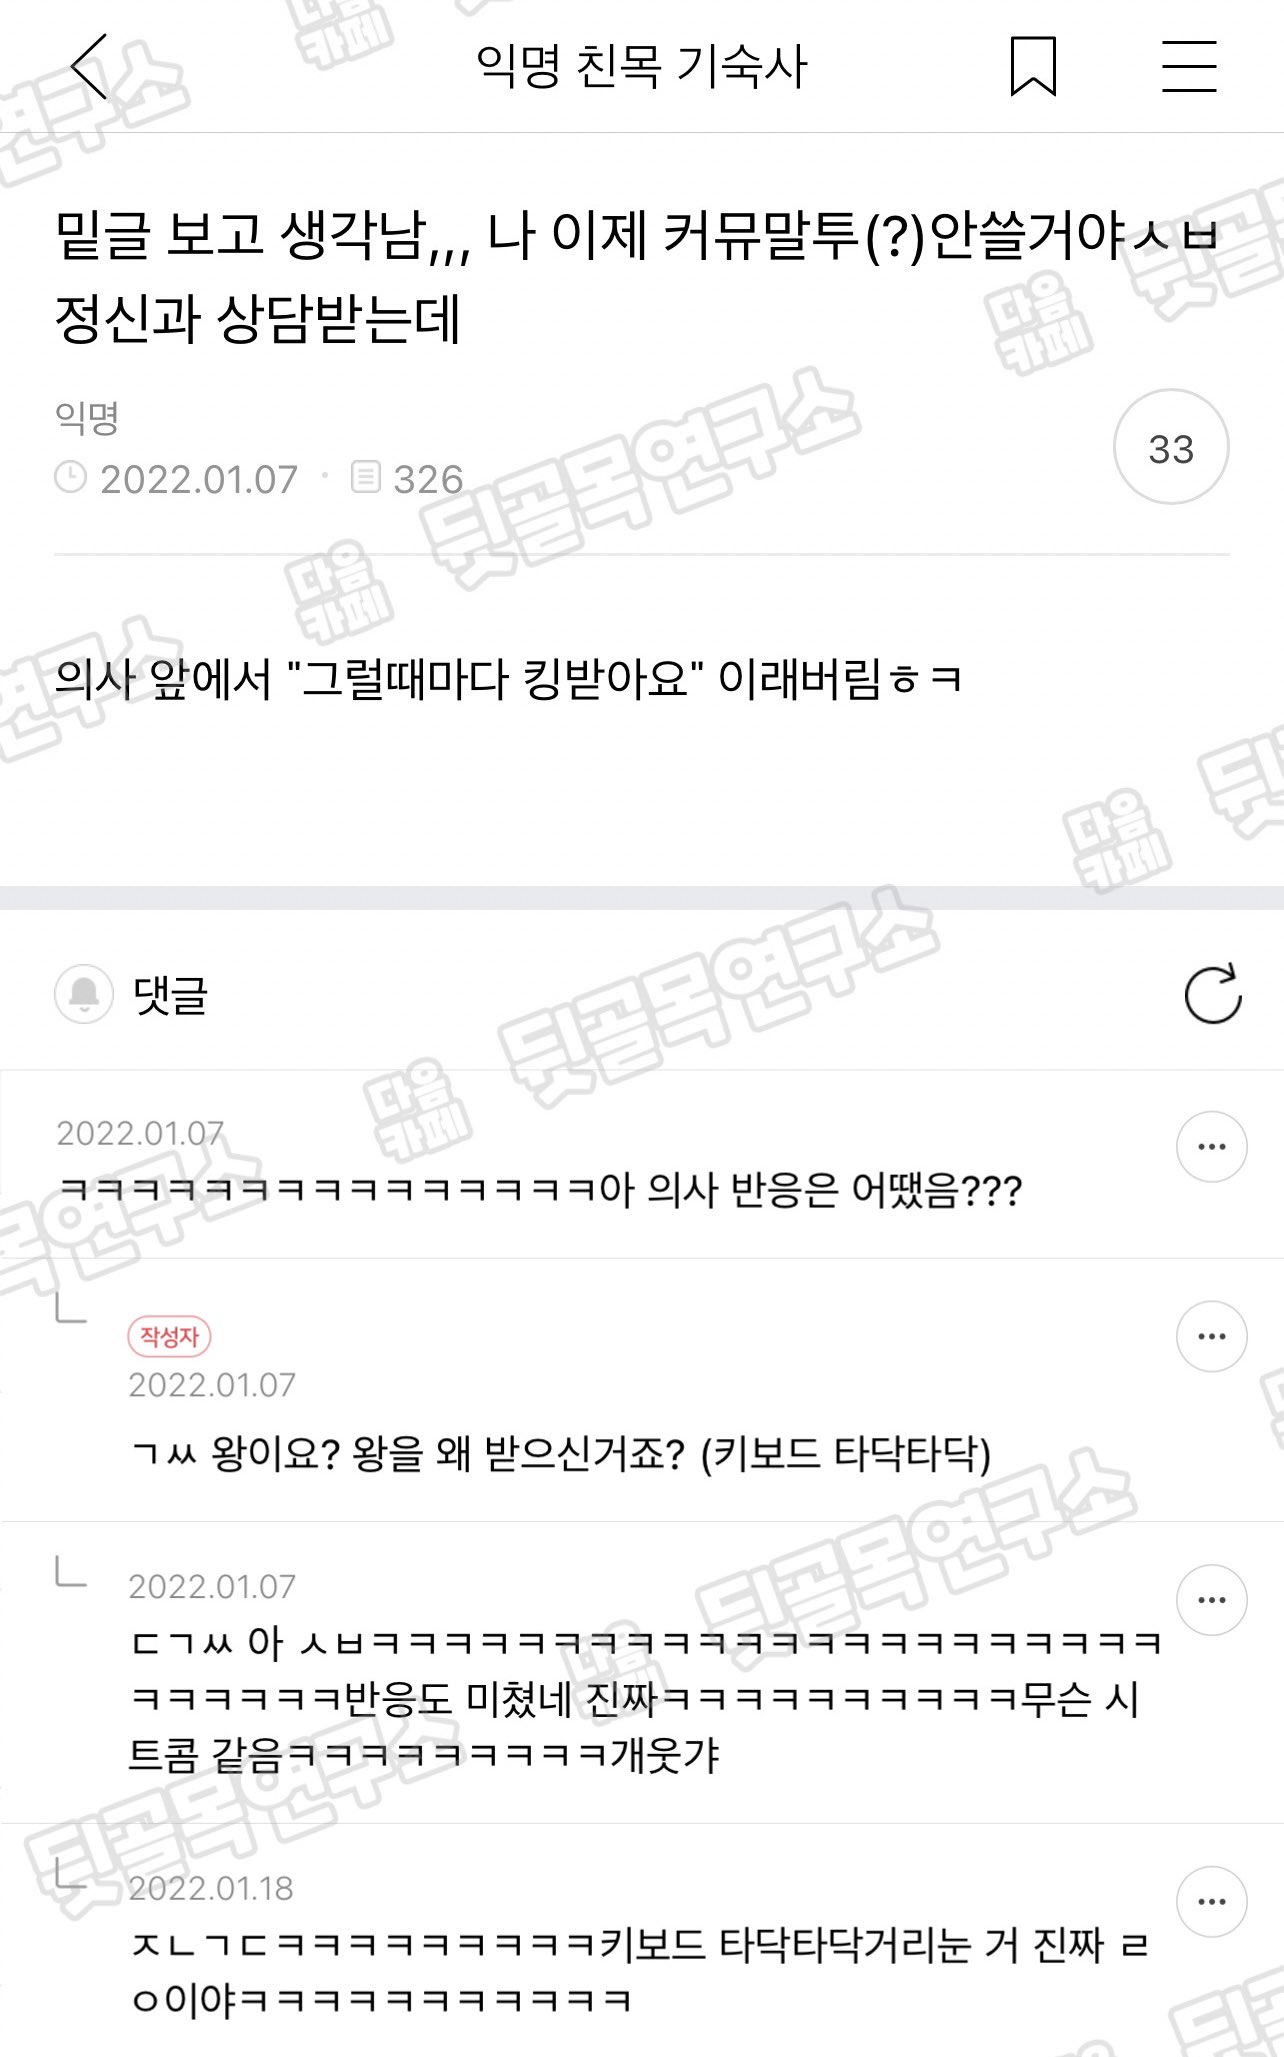Tap the 익명 친목 기숙사 board title
Screen dimensions: 1284x2057
[x=641, y=67]
